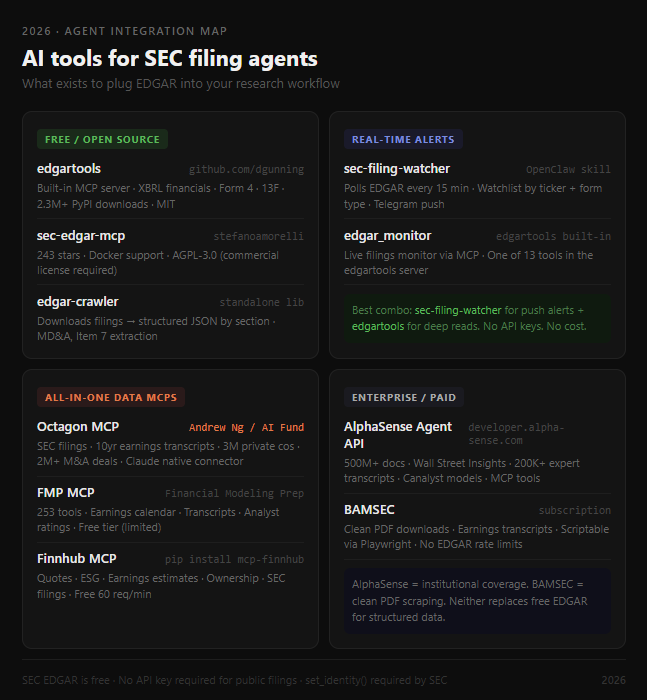Select the Finnhub MCP title
Screen dimensions: 647x700
(77, 559)
